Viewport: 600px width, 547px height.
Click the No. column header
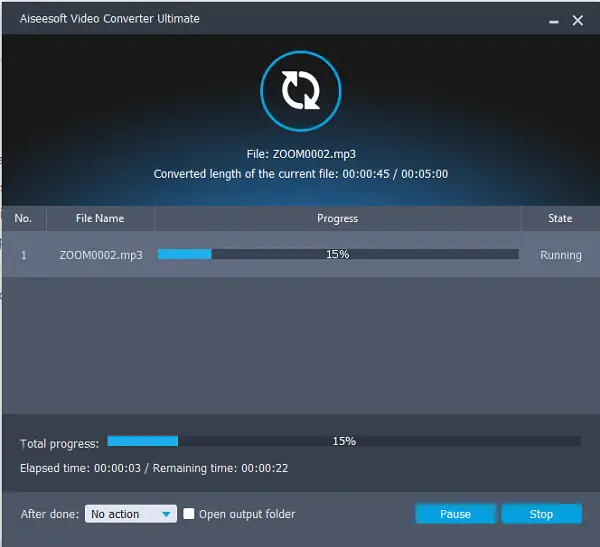(x=24, y=219)
